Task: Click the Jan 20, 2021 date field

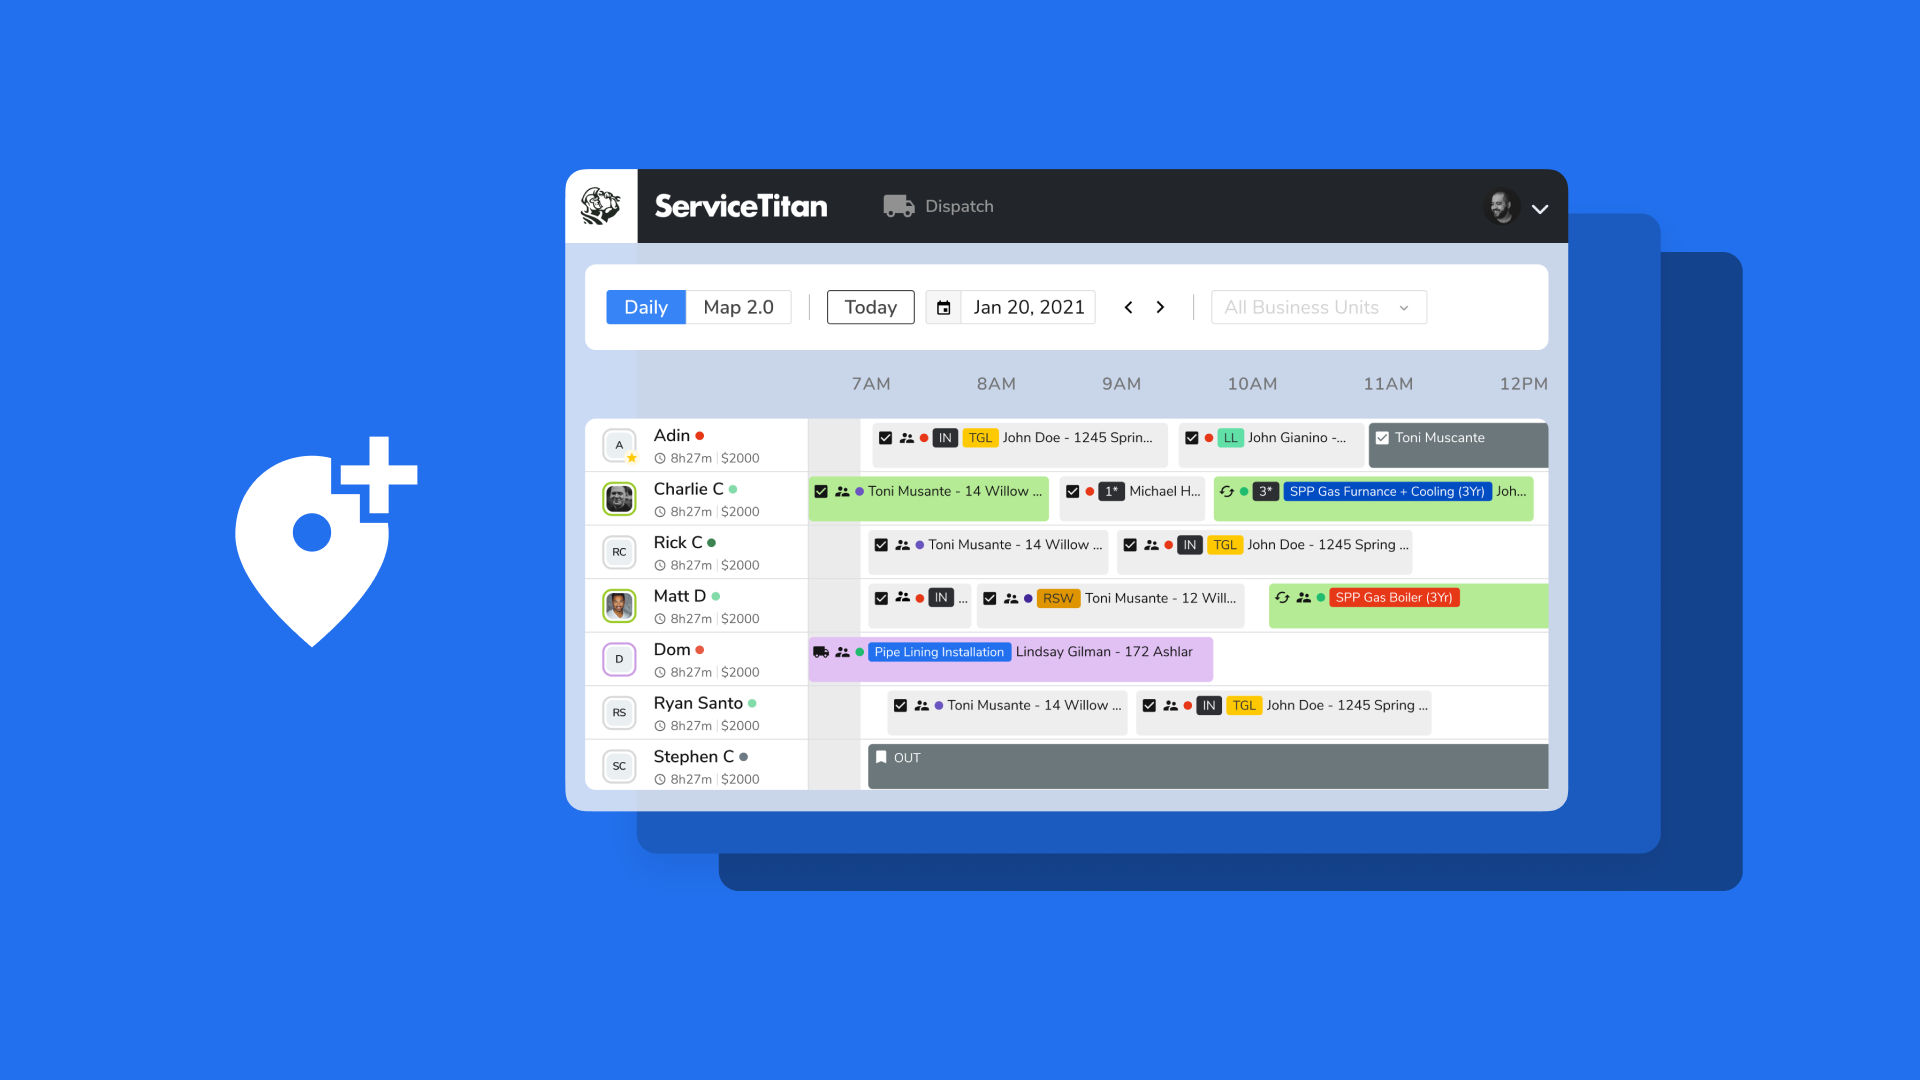Action: click(x=1028, y=308)
